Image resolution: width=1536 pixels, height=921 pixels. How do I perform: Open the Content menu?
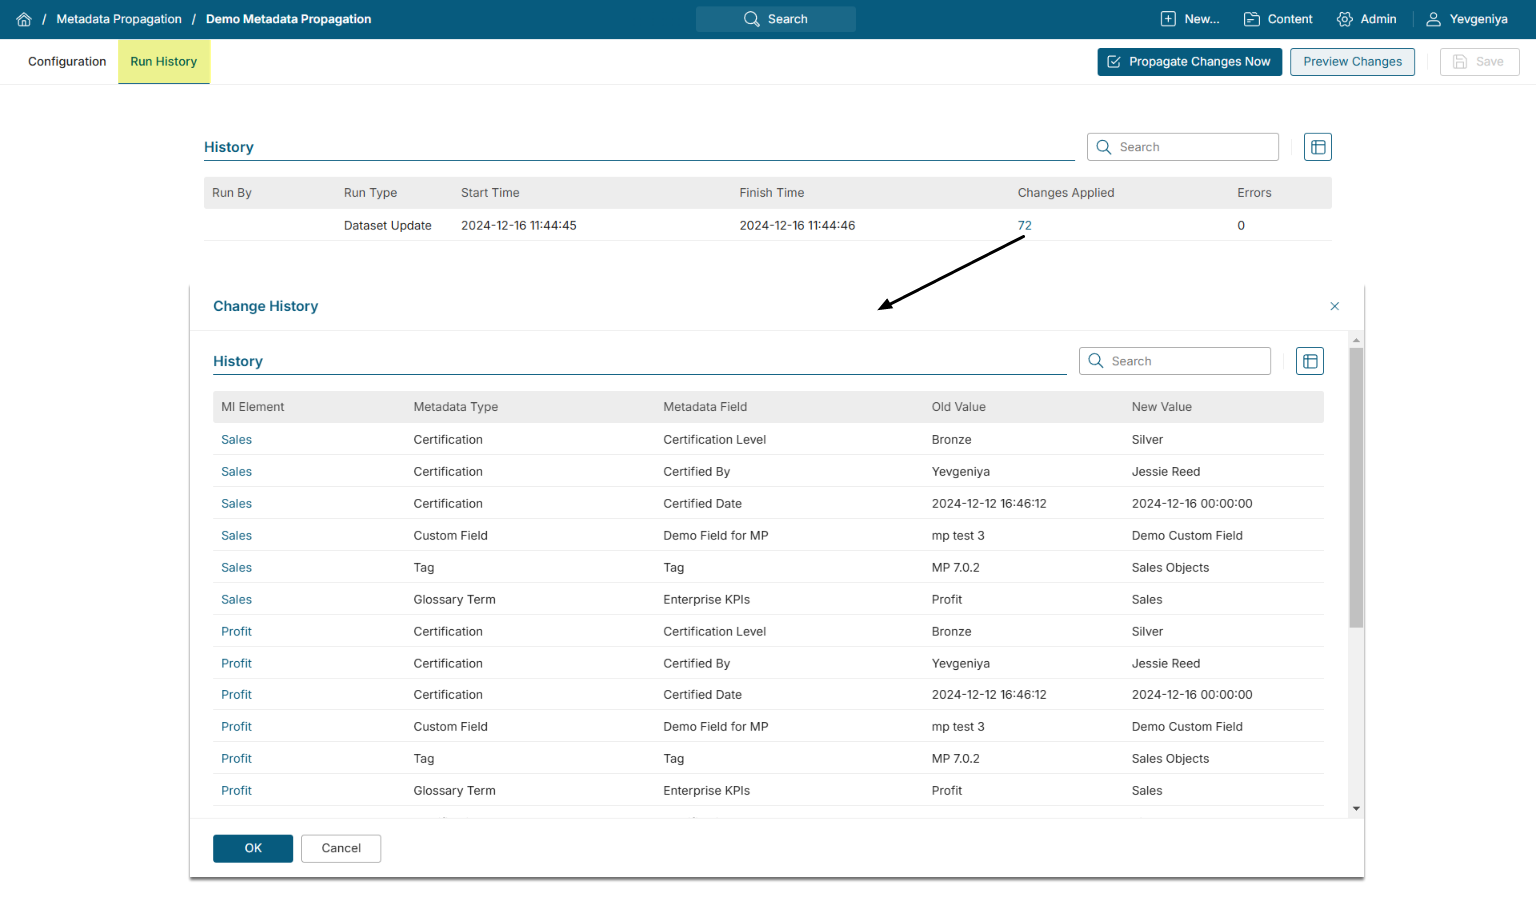pos(1278,19)
